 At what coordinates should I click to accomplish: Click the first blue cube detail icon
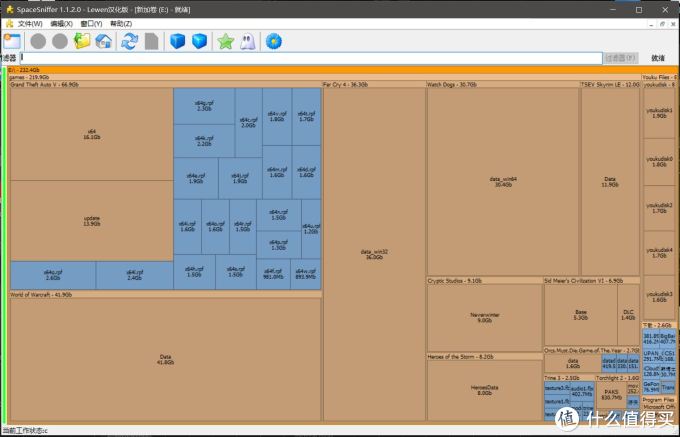point(177,41)
